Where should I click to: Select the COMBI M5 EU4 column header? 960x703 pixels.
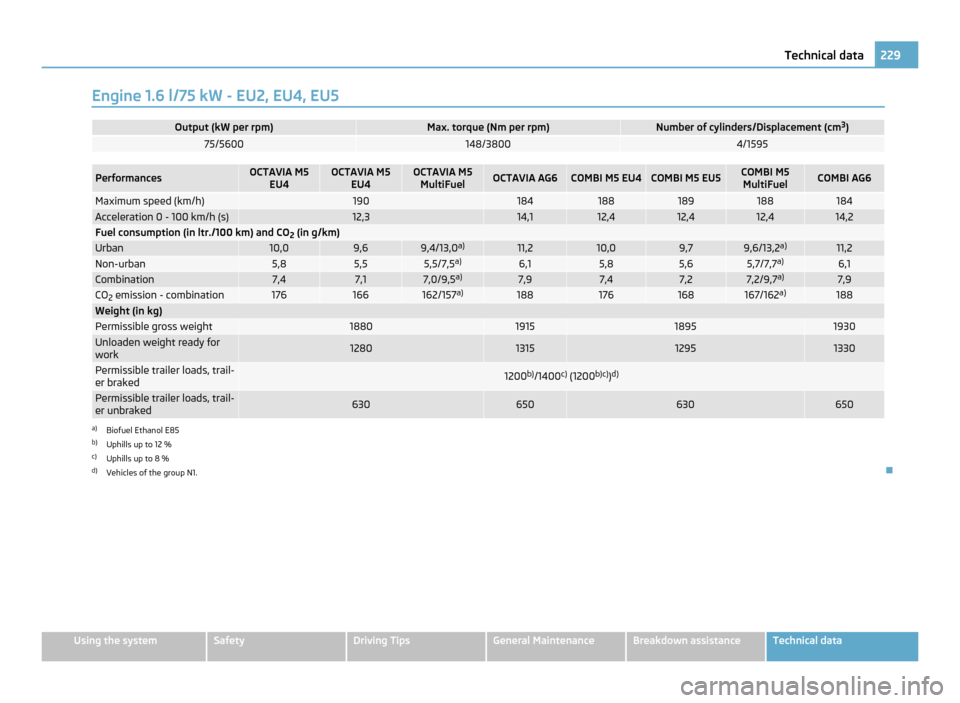pyautogui.click(x=606, y=178)
